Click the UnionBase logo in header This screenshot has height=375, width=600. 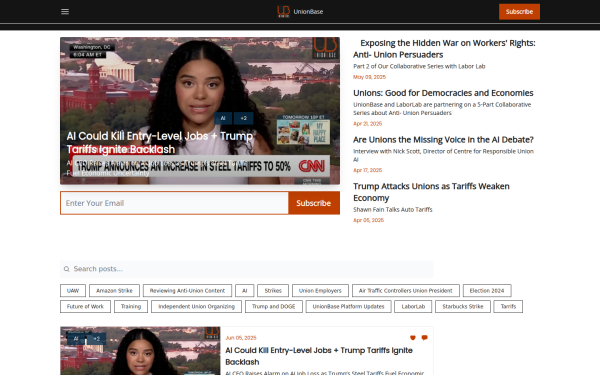click(300, 11)
